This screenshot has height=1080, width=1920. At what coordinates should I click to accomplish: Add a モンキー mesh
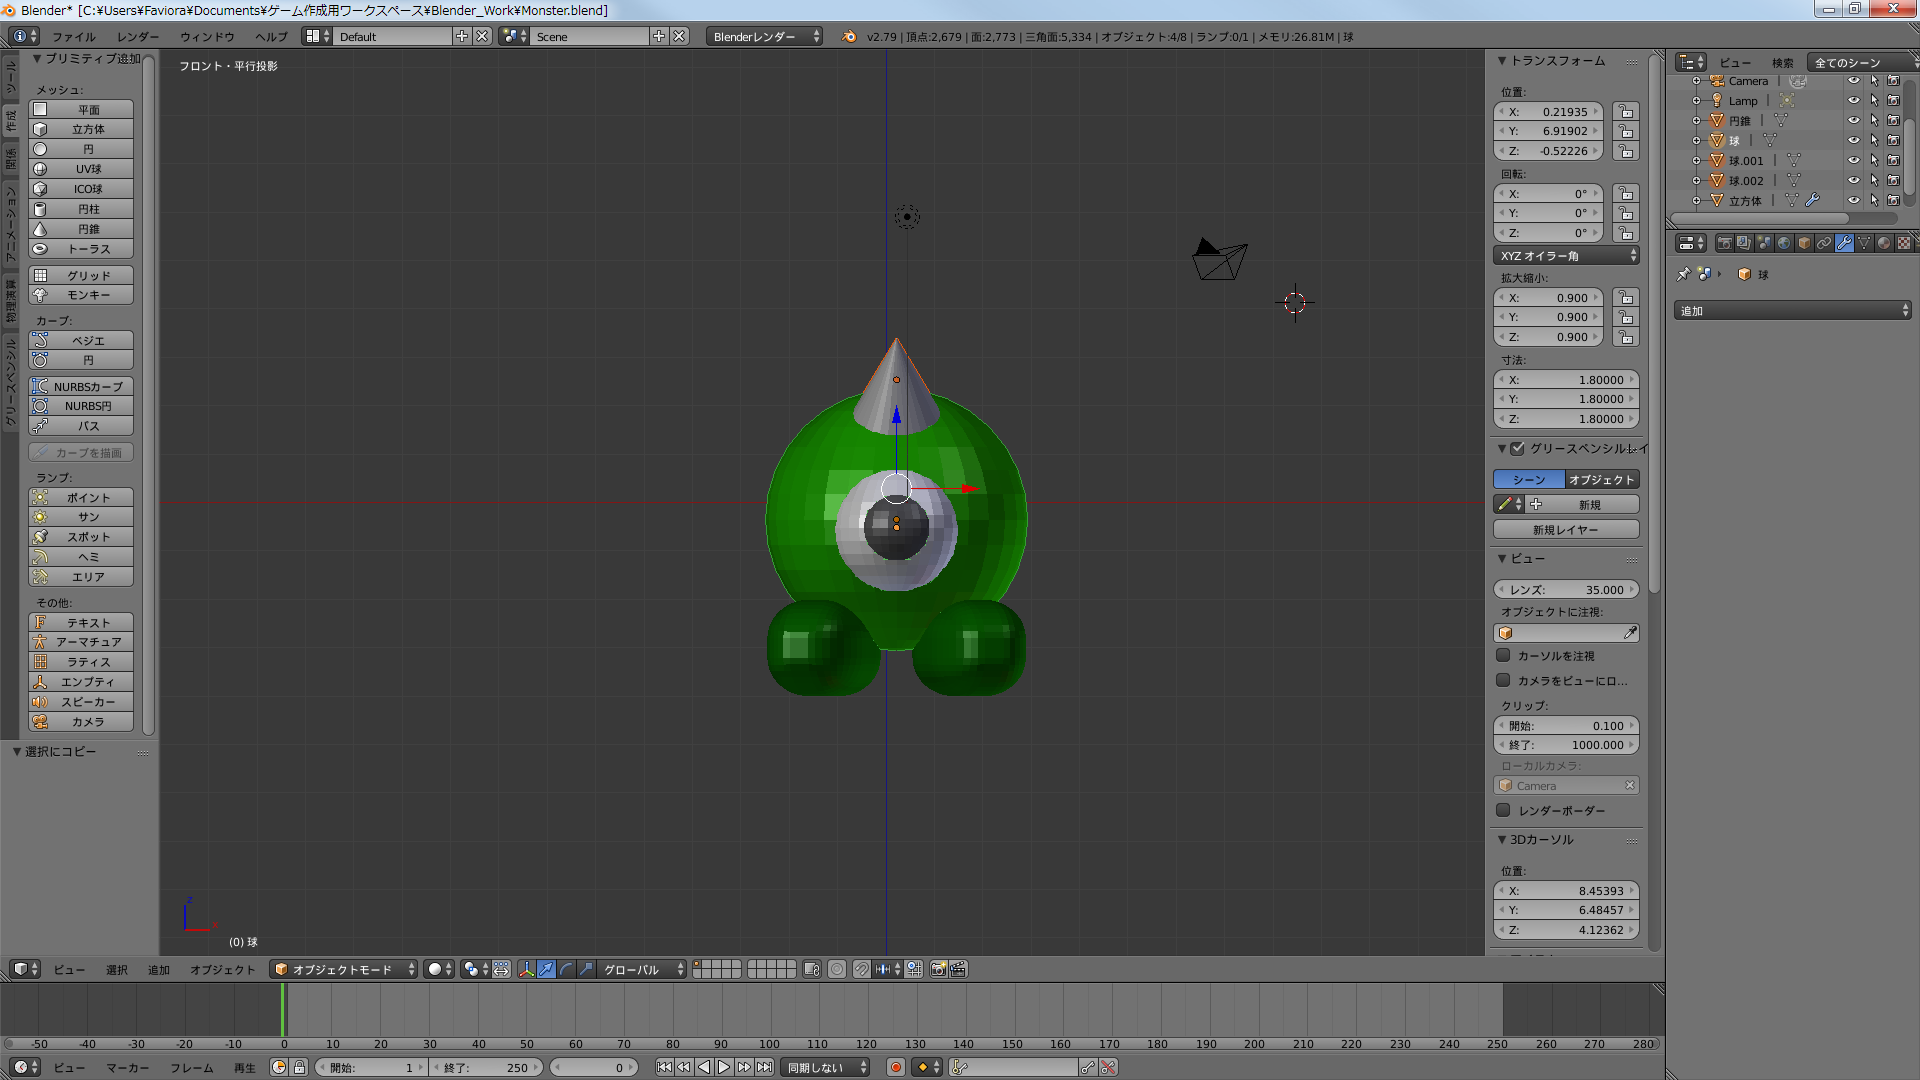81,295
